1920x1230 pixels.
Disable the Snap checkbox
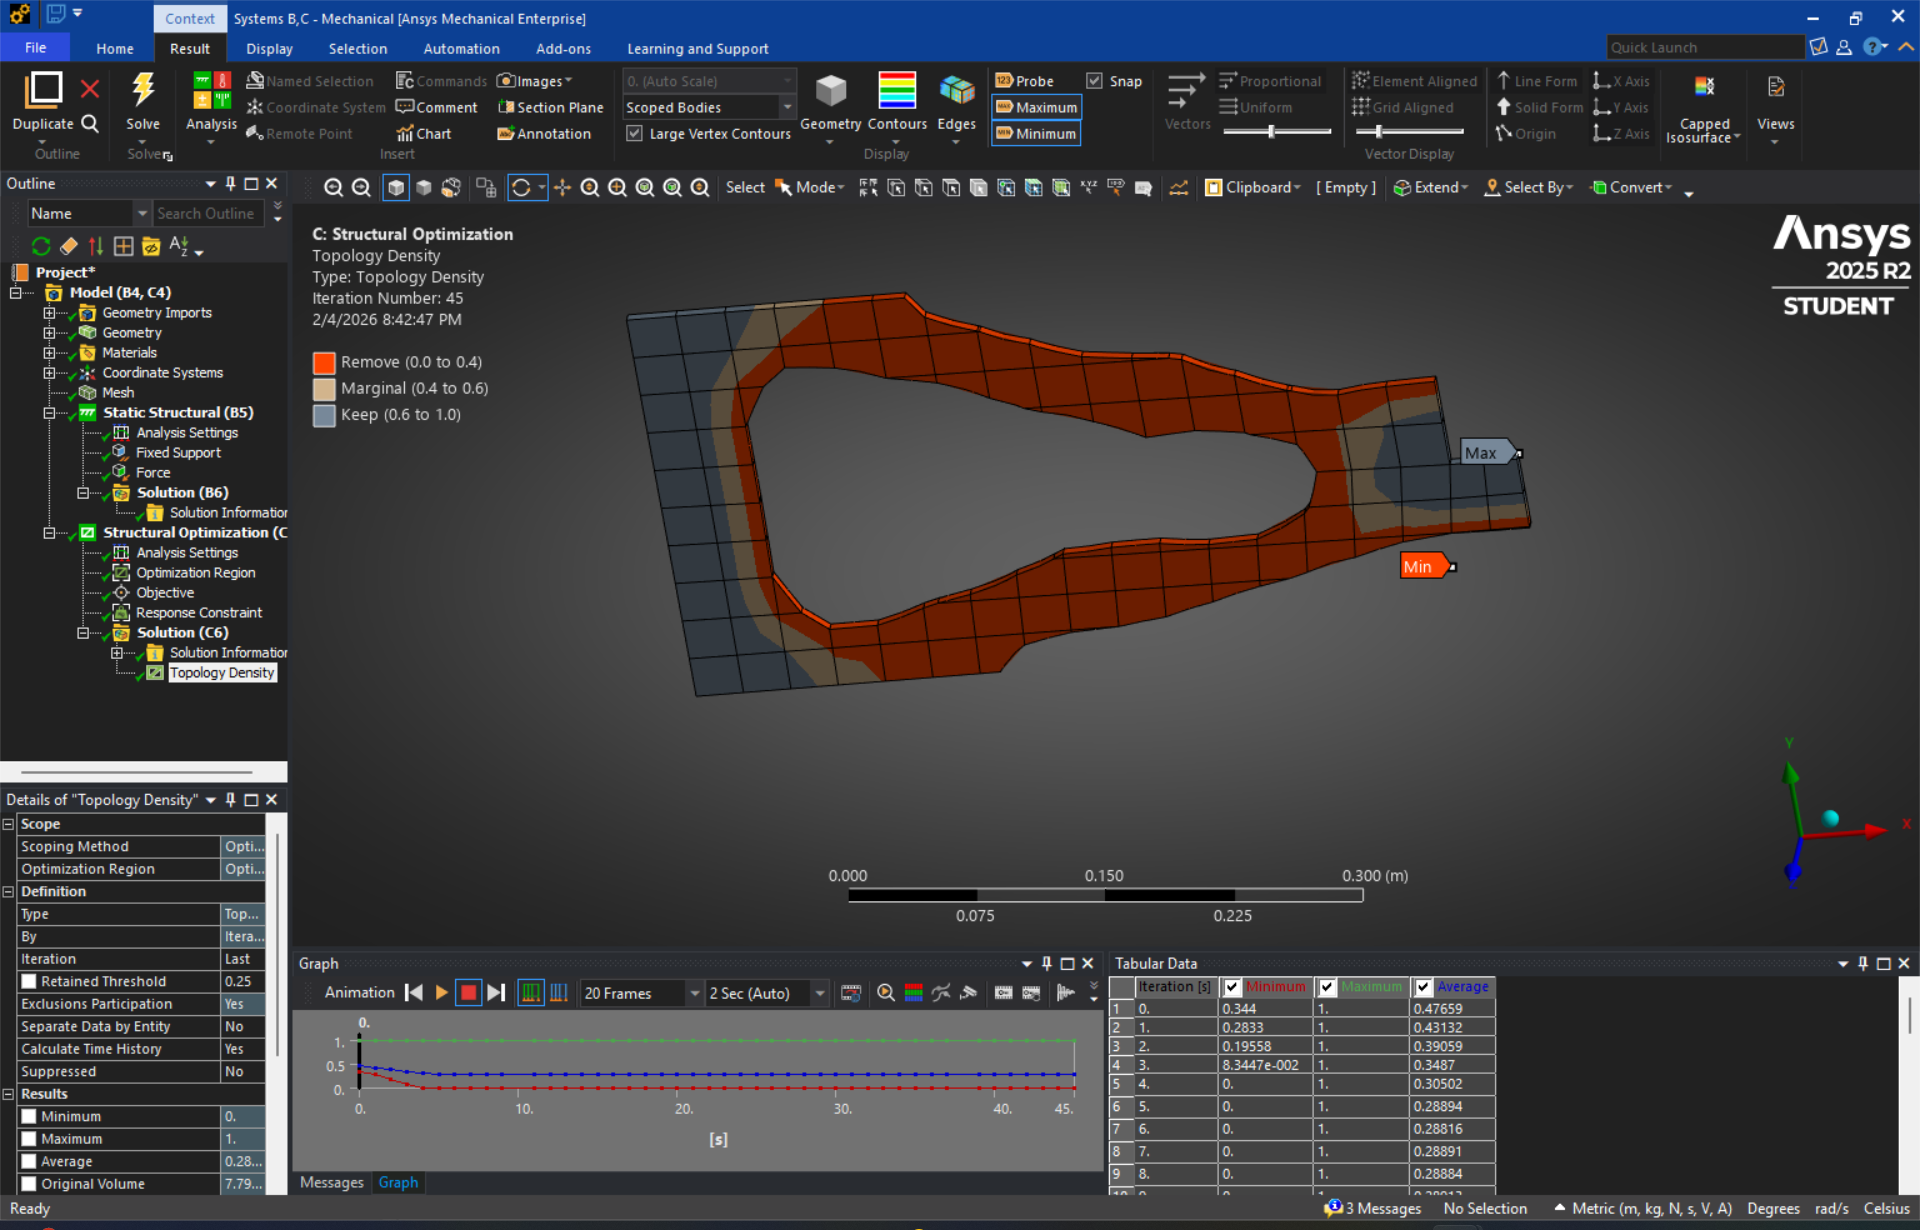pyautogui.click(x=1096, y=80)
